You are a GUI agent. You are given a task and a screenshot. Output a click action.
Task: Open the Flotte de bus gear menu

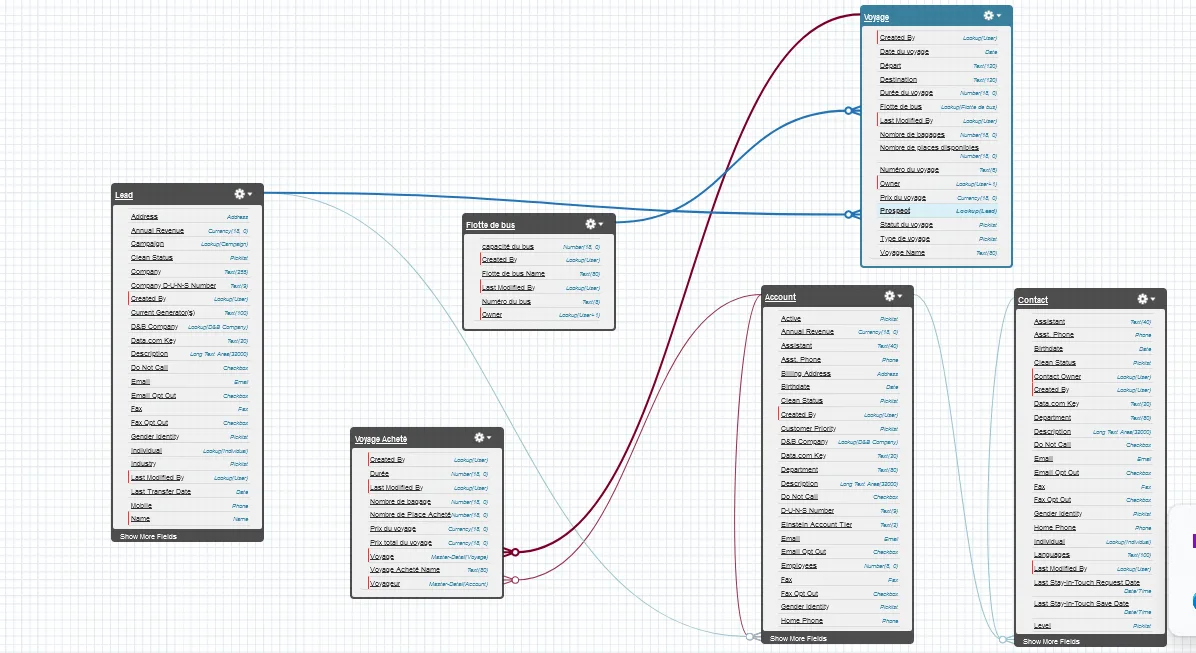click(x=594, y=224)
